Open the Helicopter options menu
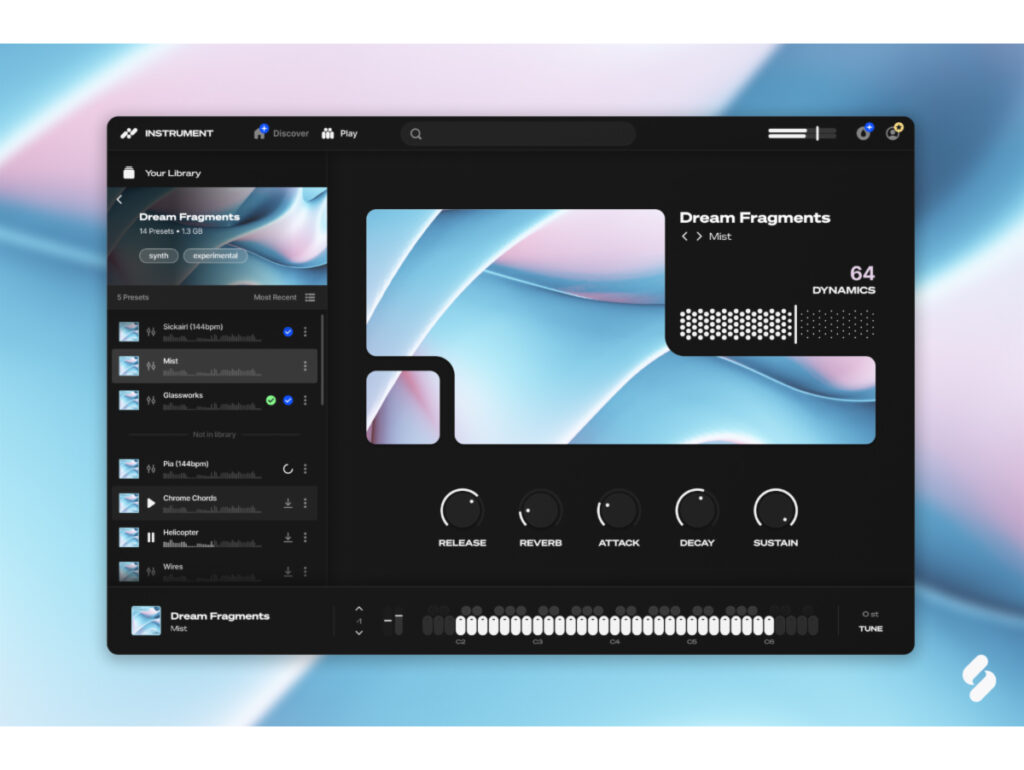Image resolution: width=1024 pixels, height=770 pixels. pyautogui.click(x=305, y=537)
